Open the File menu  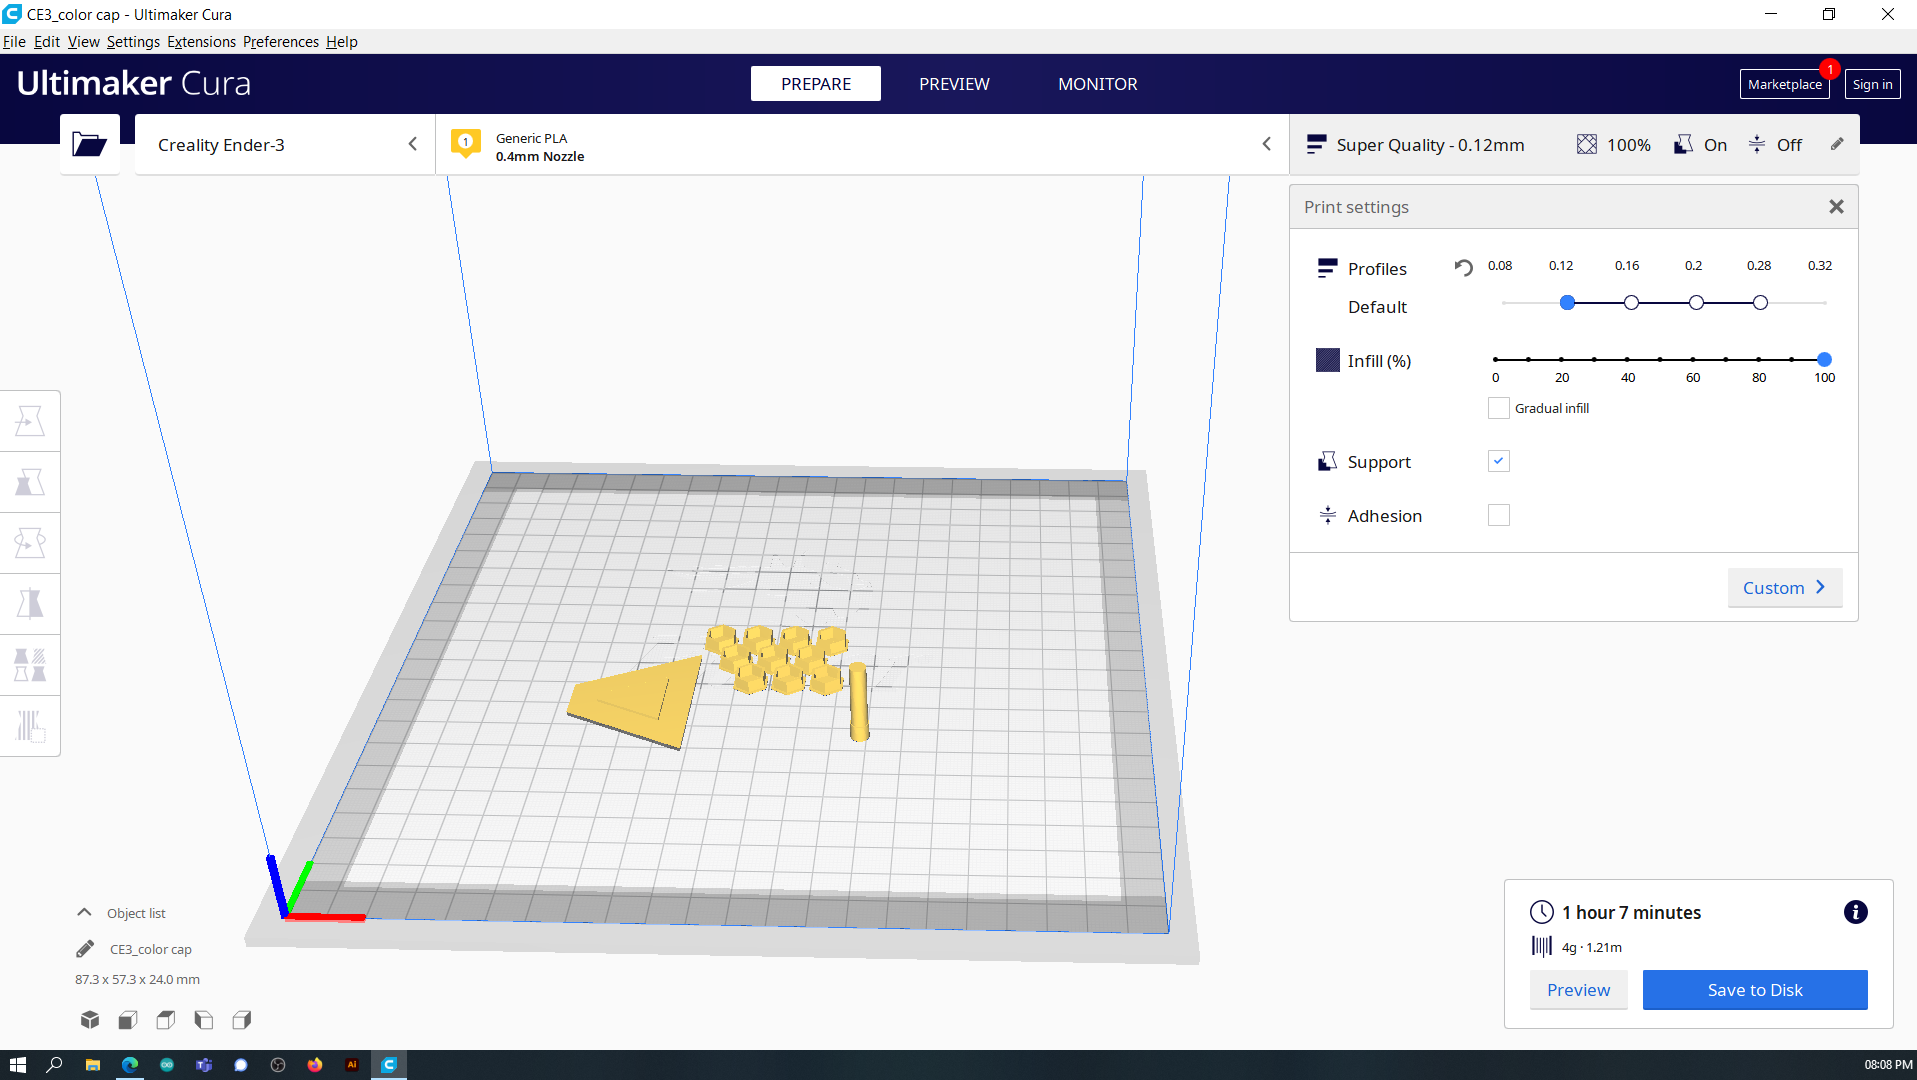pyautogui.click(x=14, y=42)
